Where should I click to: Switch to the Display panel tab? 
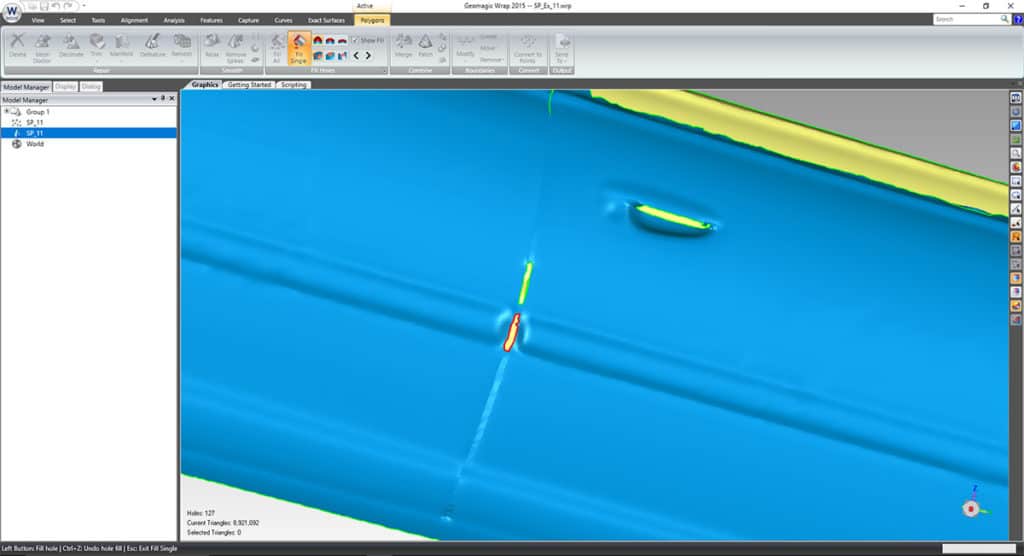(x=65, y=86)
